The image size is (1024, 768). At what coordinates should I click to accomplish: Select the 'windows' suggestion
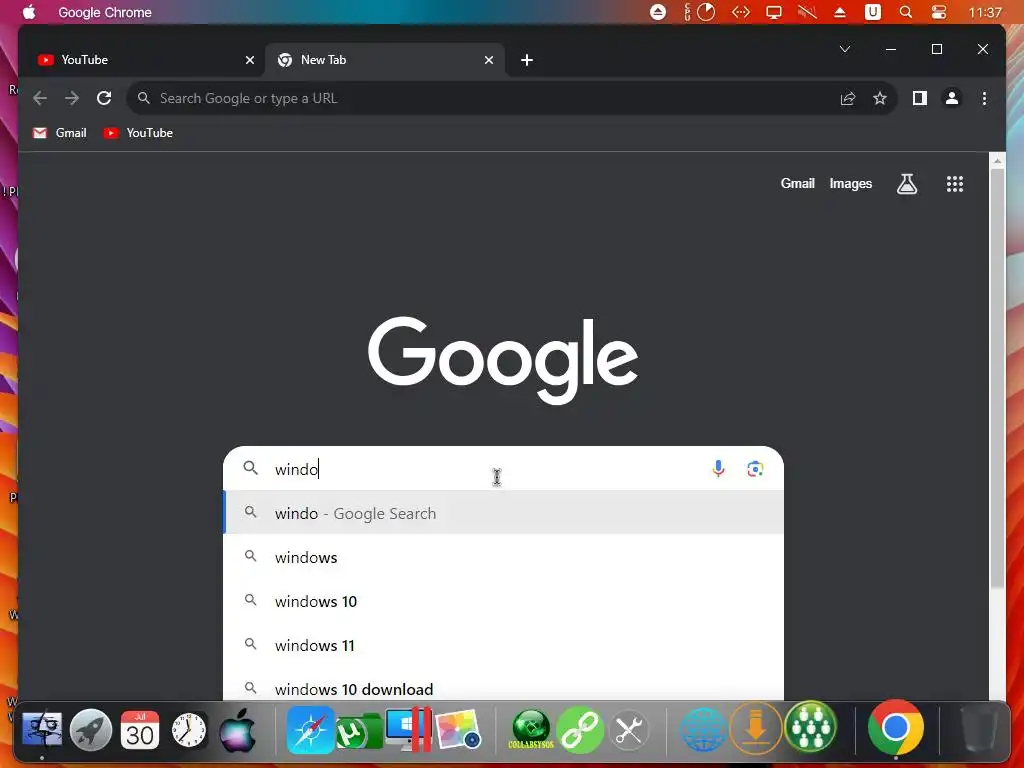[503, 557]
